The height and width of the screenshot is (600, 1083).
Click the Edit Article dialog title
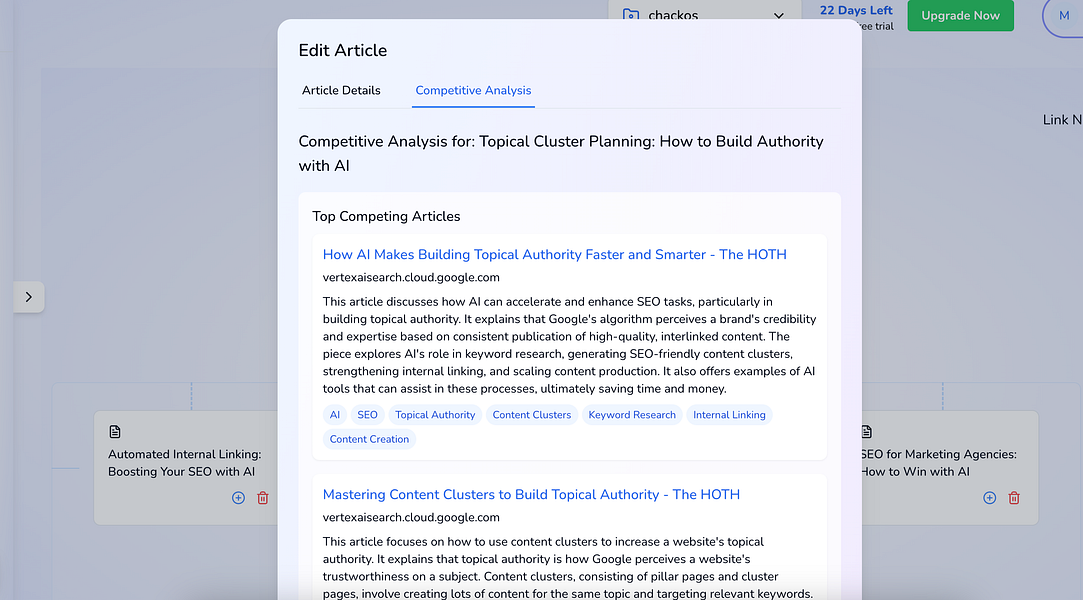click(343, 50)
